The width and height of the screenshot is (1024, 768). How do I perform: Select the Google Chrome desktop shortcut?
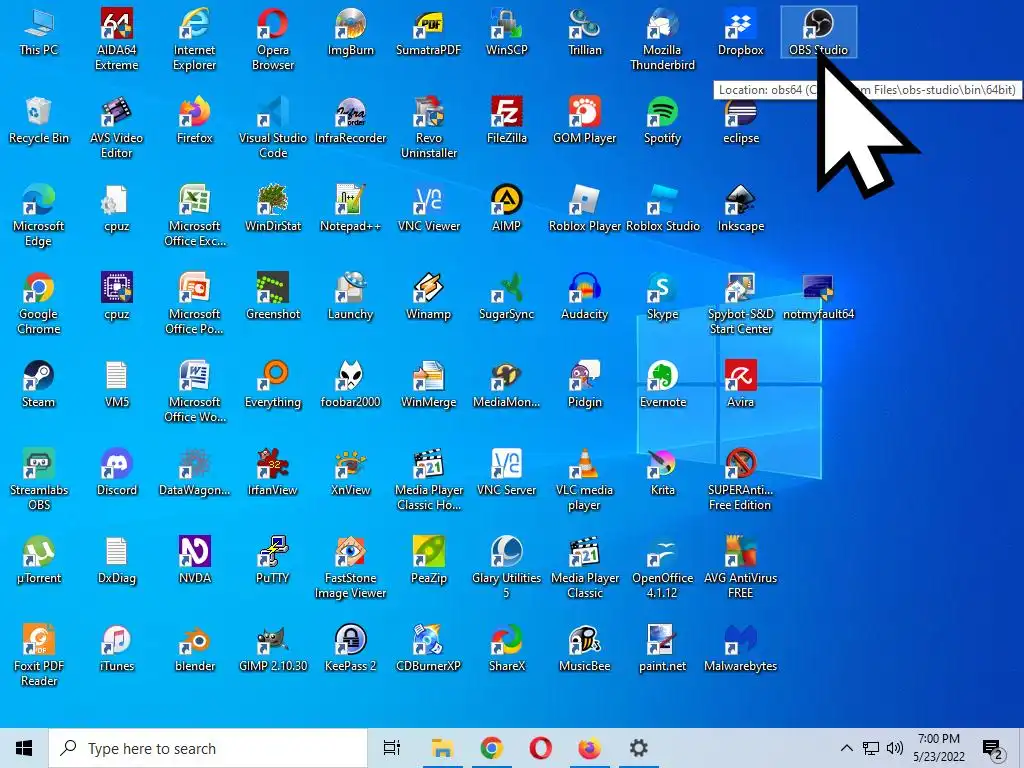[39, 304]
